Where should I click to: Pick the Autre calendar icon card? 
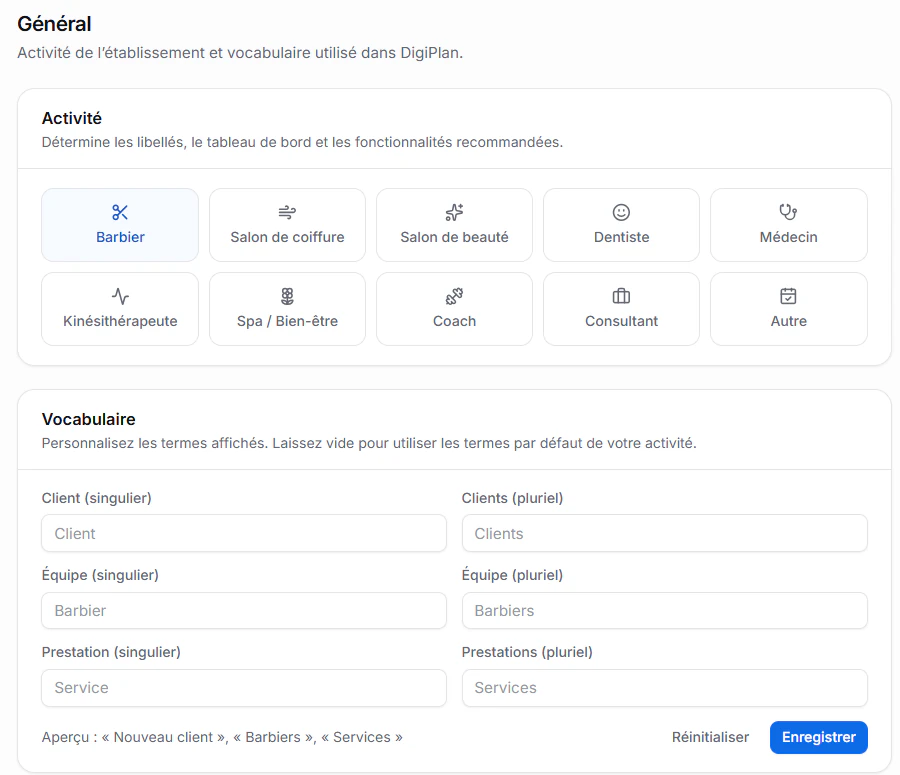pyautogui.click(x=789, y=309)
